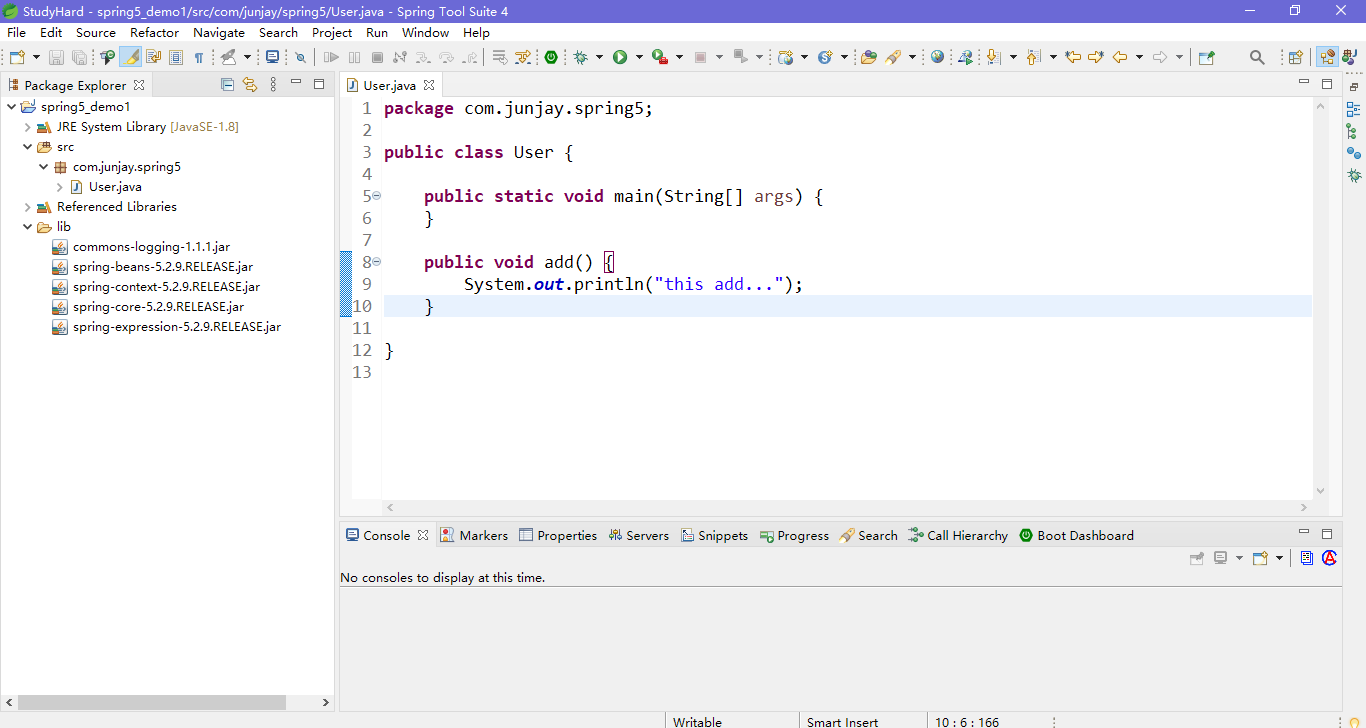
Task: Click the Previous Annotation arrow icon
Action: click(1033, 57)
